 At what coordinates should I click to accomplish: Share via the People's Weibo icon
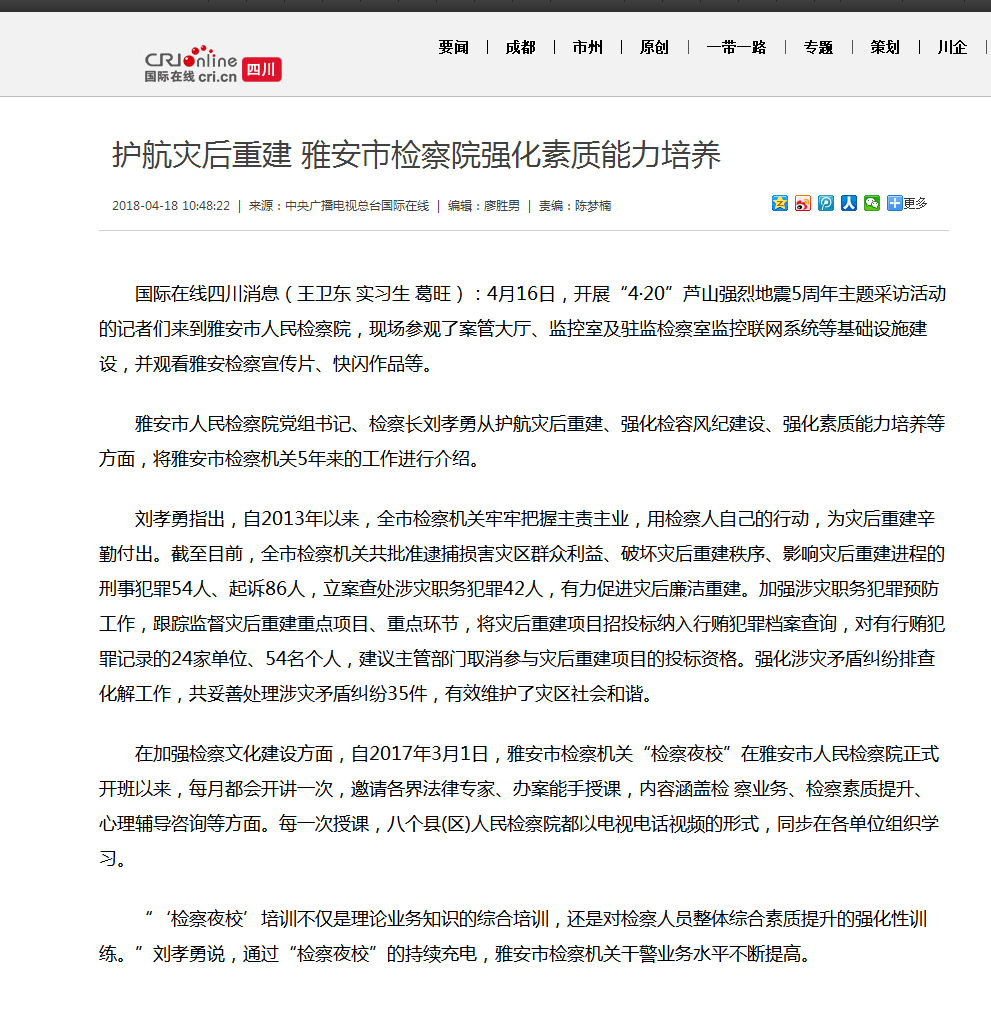(x=848, y=203)
